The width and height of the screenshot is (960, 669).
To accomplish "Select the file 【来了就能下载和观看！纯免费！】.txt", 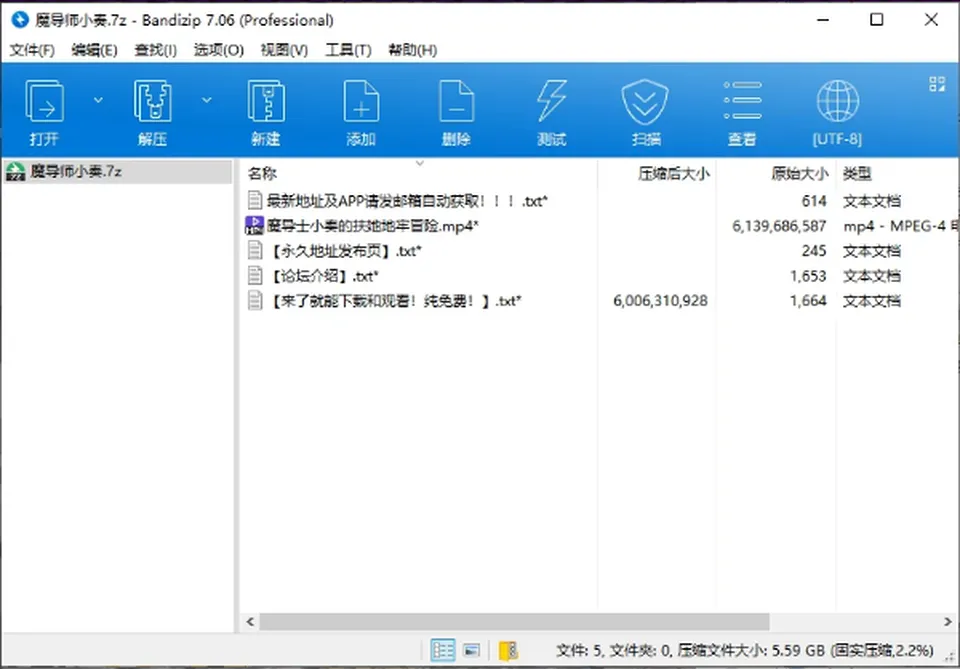I will click(395, 301).
